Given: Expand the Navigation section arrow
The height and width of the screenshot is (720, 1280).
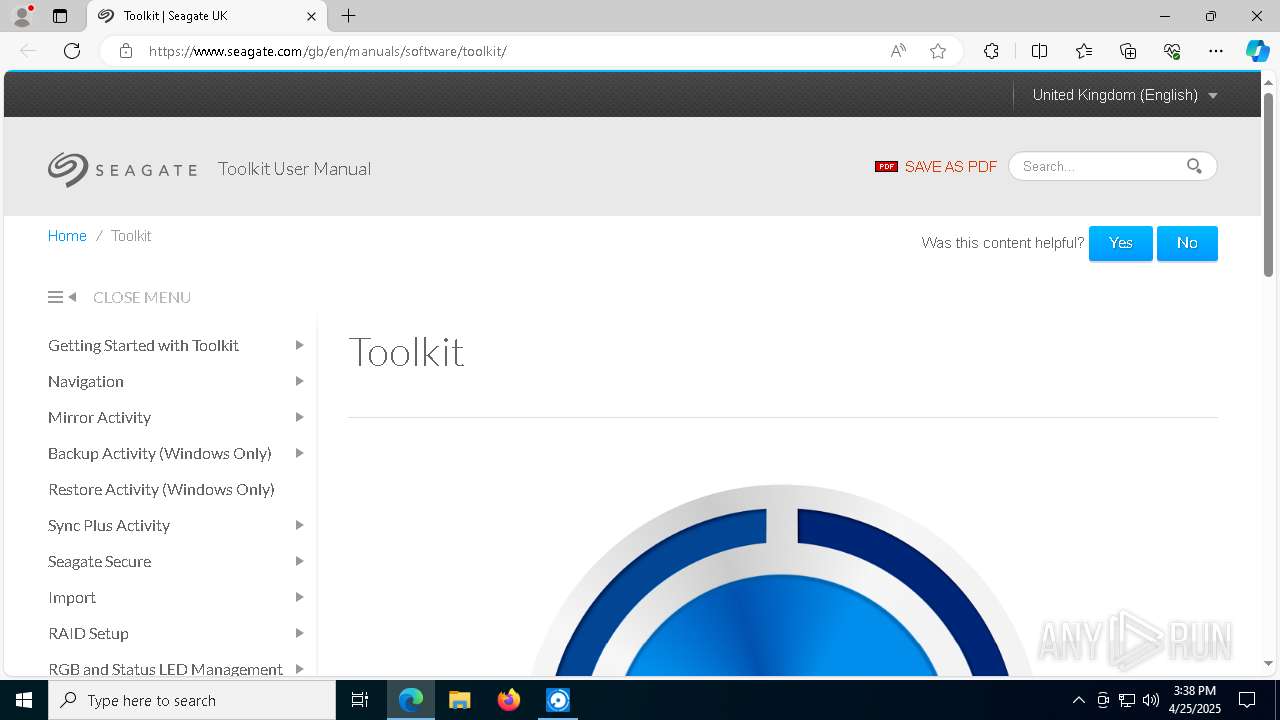Looking at the screenshot, I should (x=299, y=381).
